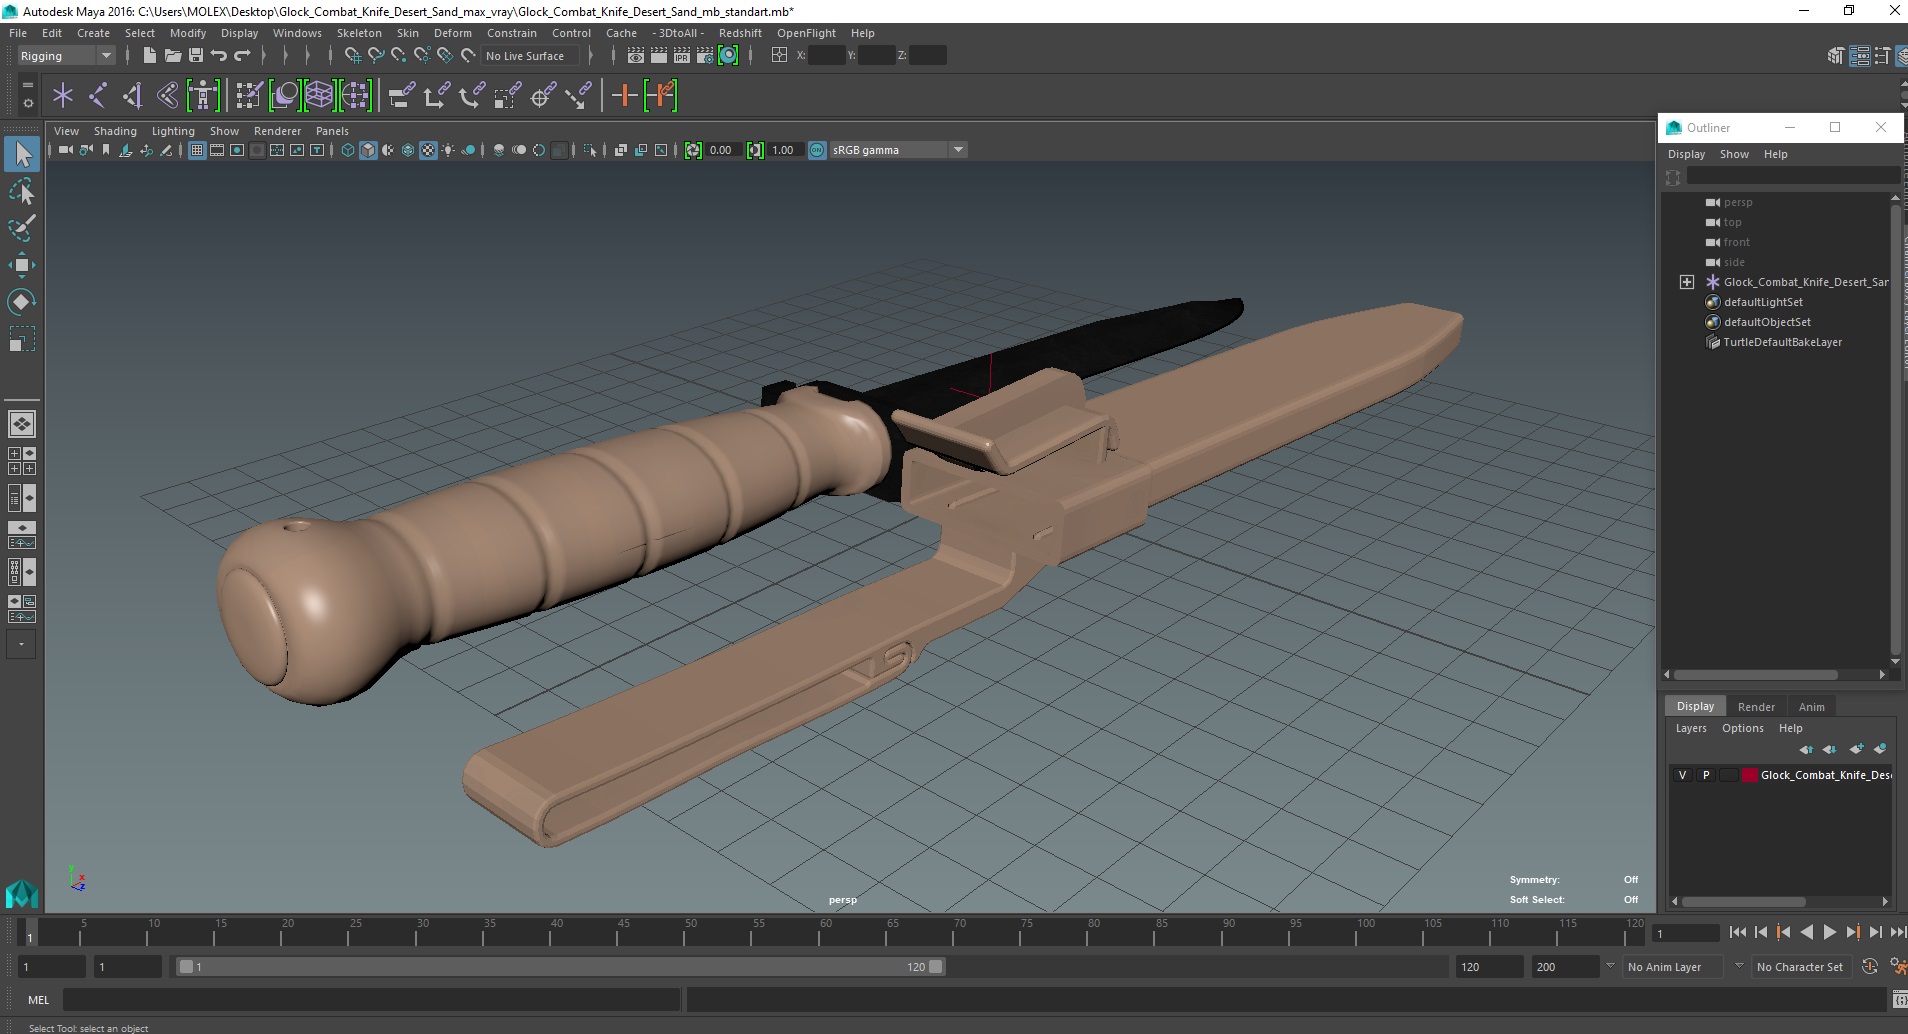Select TurtleDefaultBakeLayer in Outliner
Screen dimensions: 1908x1034
pyautogui.click(x=1782, y=342)
